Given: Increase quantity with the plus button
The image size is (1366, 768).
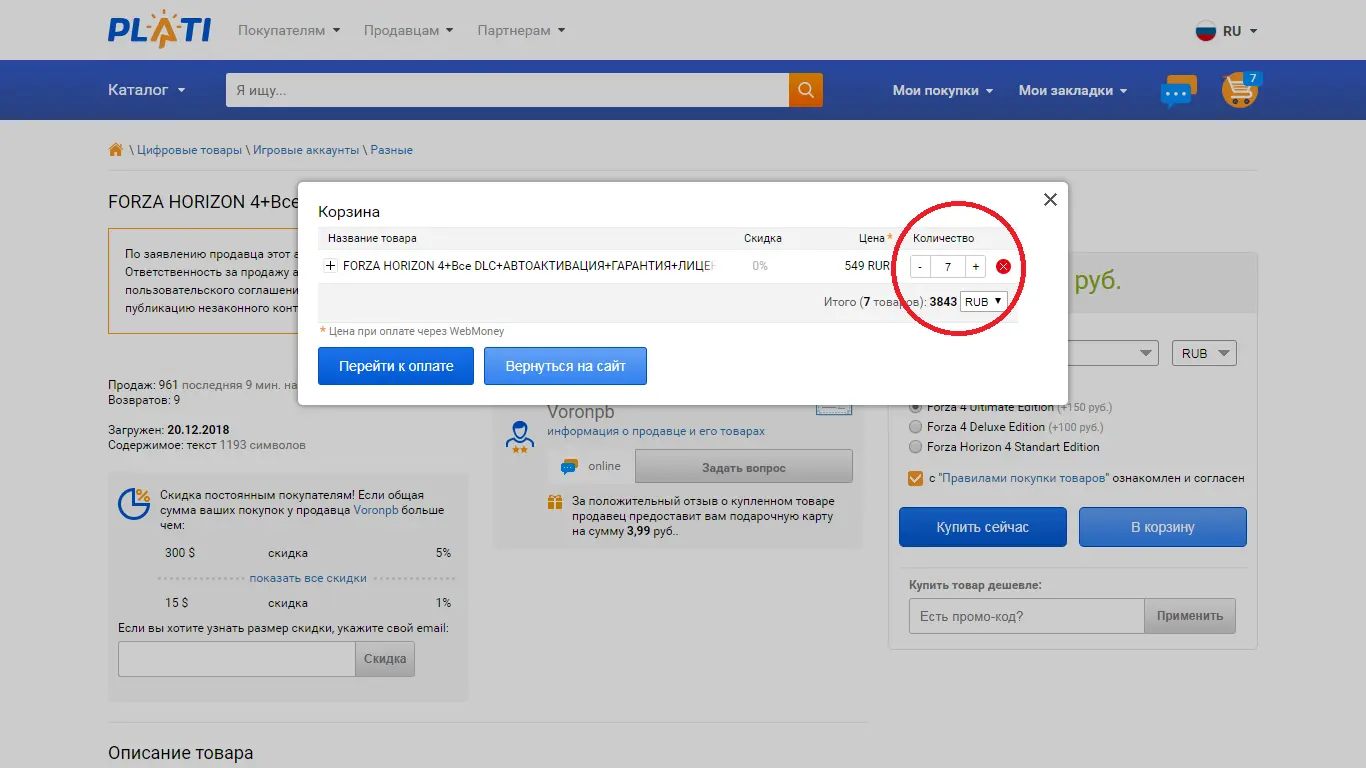Looking at the screenshot, I should [976, 267].
